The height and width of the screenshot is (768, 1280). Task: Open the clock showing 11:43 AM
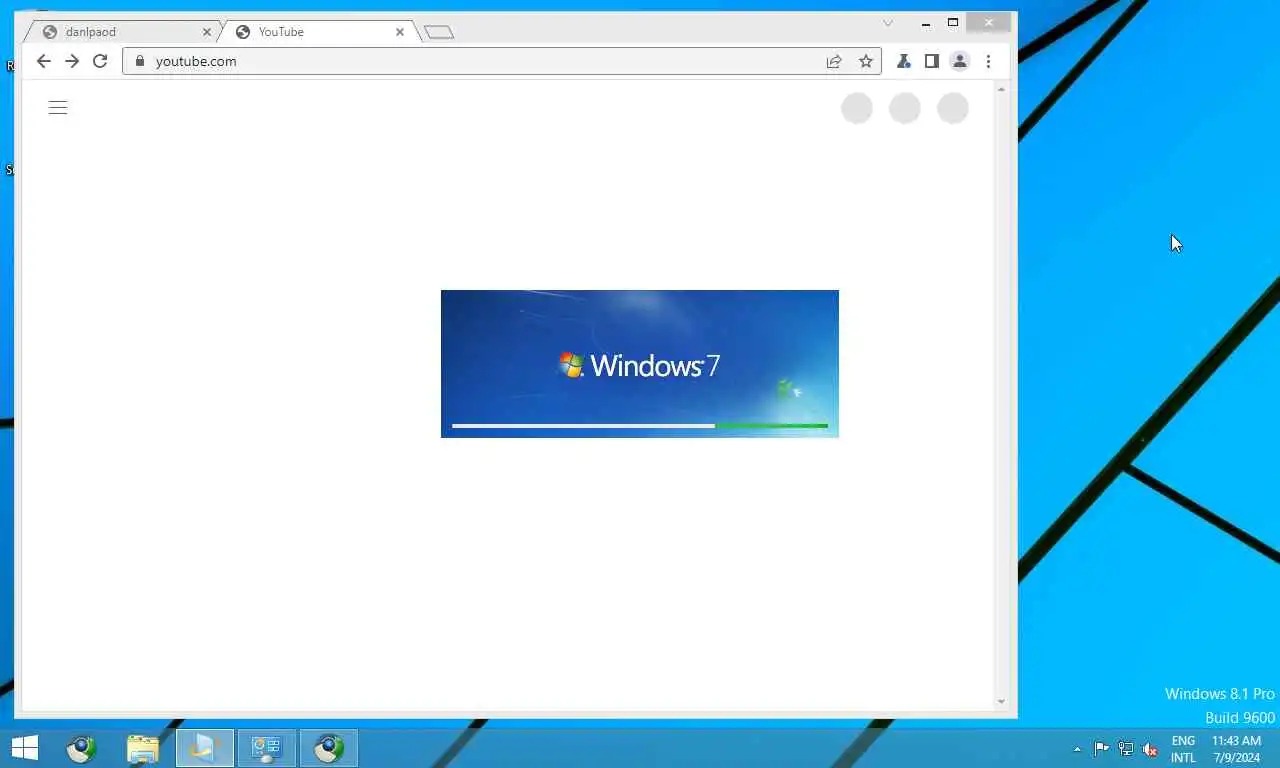point(1236,749)
